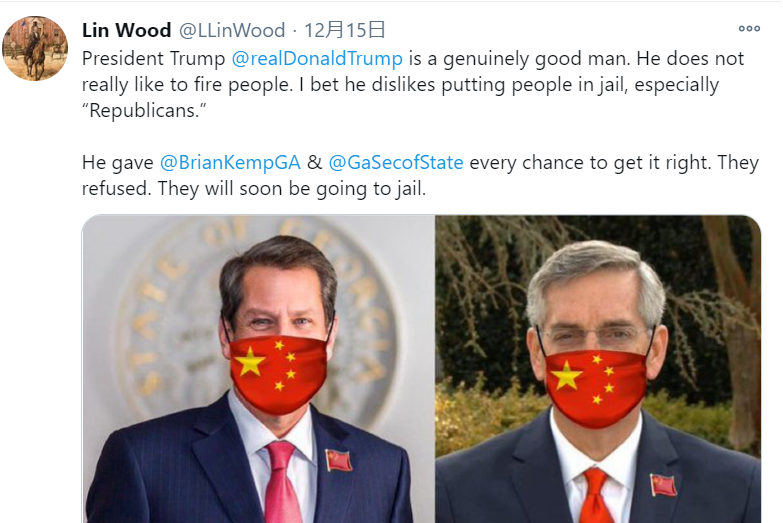Open the @GaSecofState mention link
The width and height of the screenshot is (783, 523).
coord(396,163)
